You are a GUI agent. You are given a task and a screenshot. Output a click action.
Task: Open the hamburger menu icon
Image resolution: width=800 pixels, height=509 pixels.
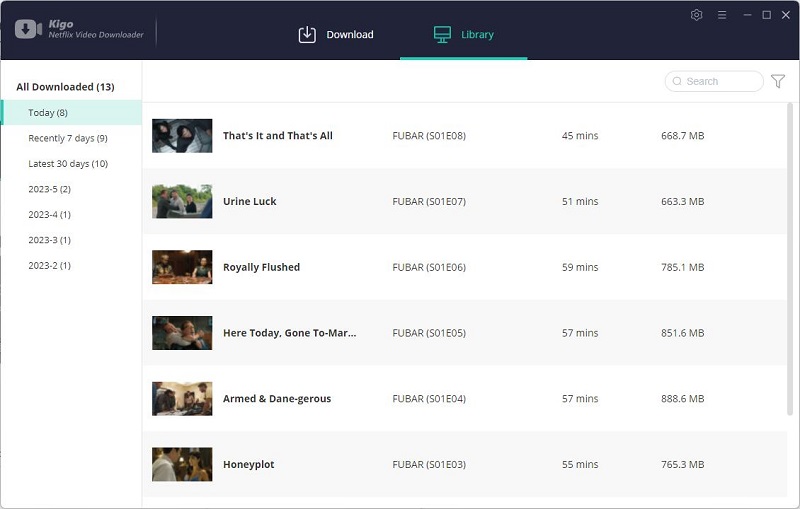click(x=722, y=15)
